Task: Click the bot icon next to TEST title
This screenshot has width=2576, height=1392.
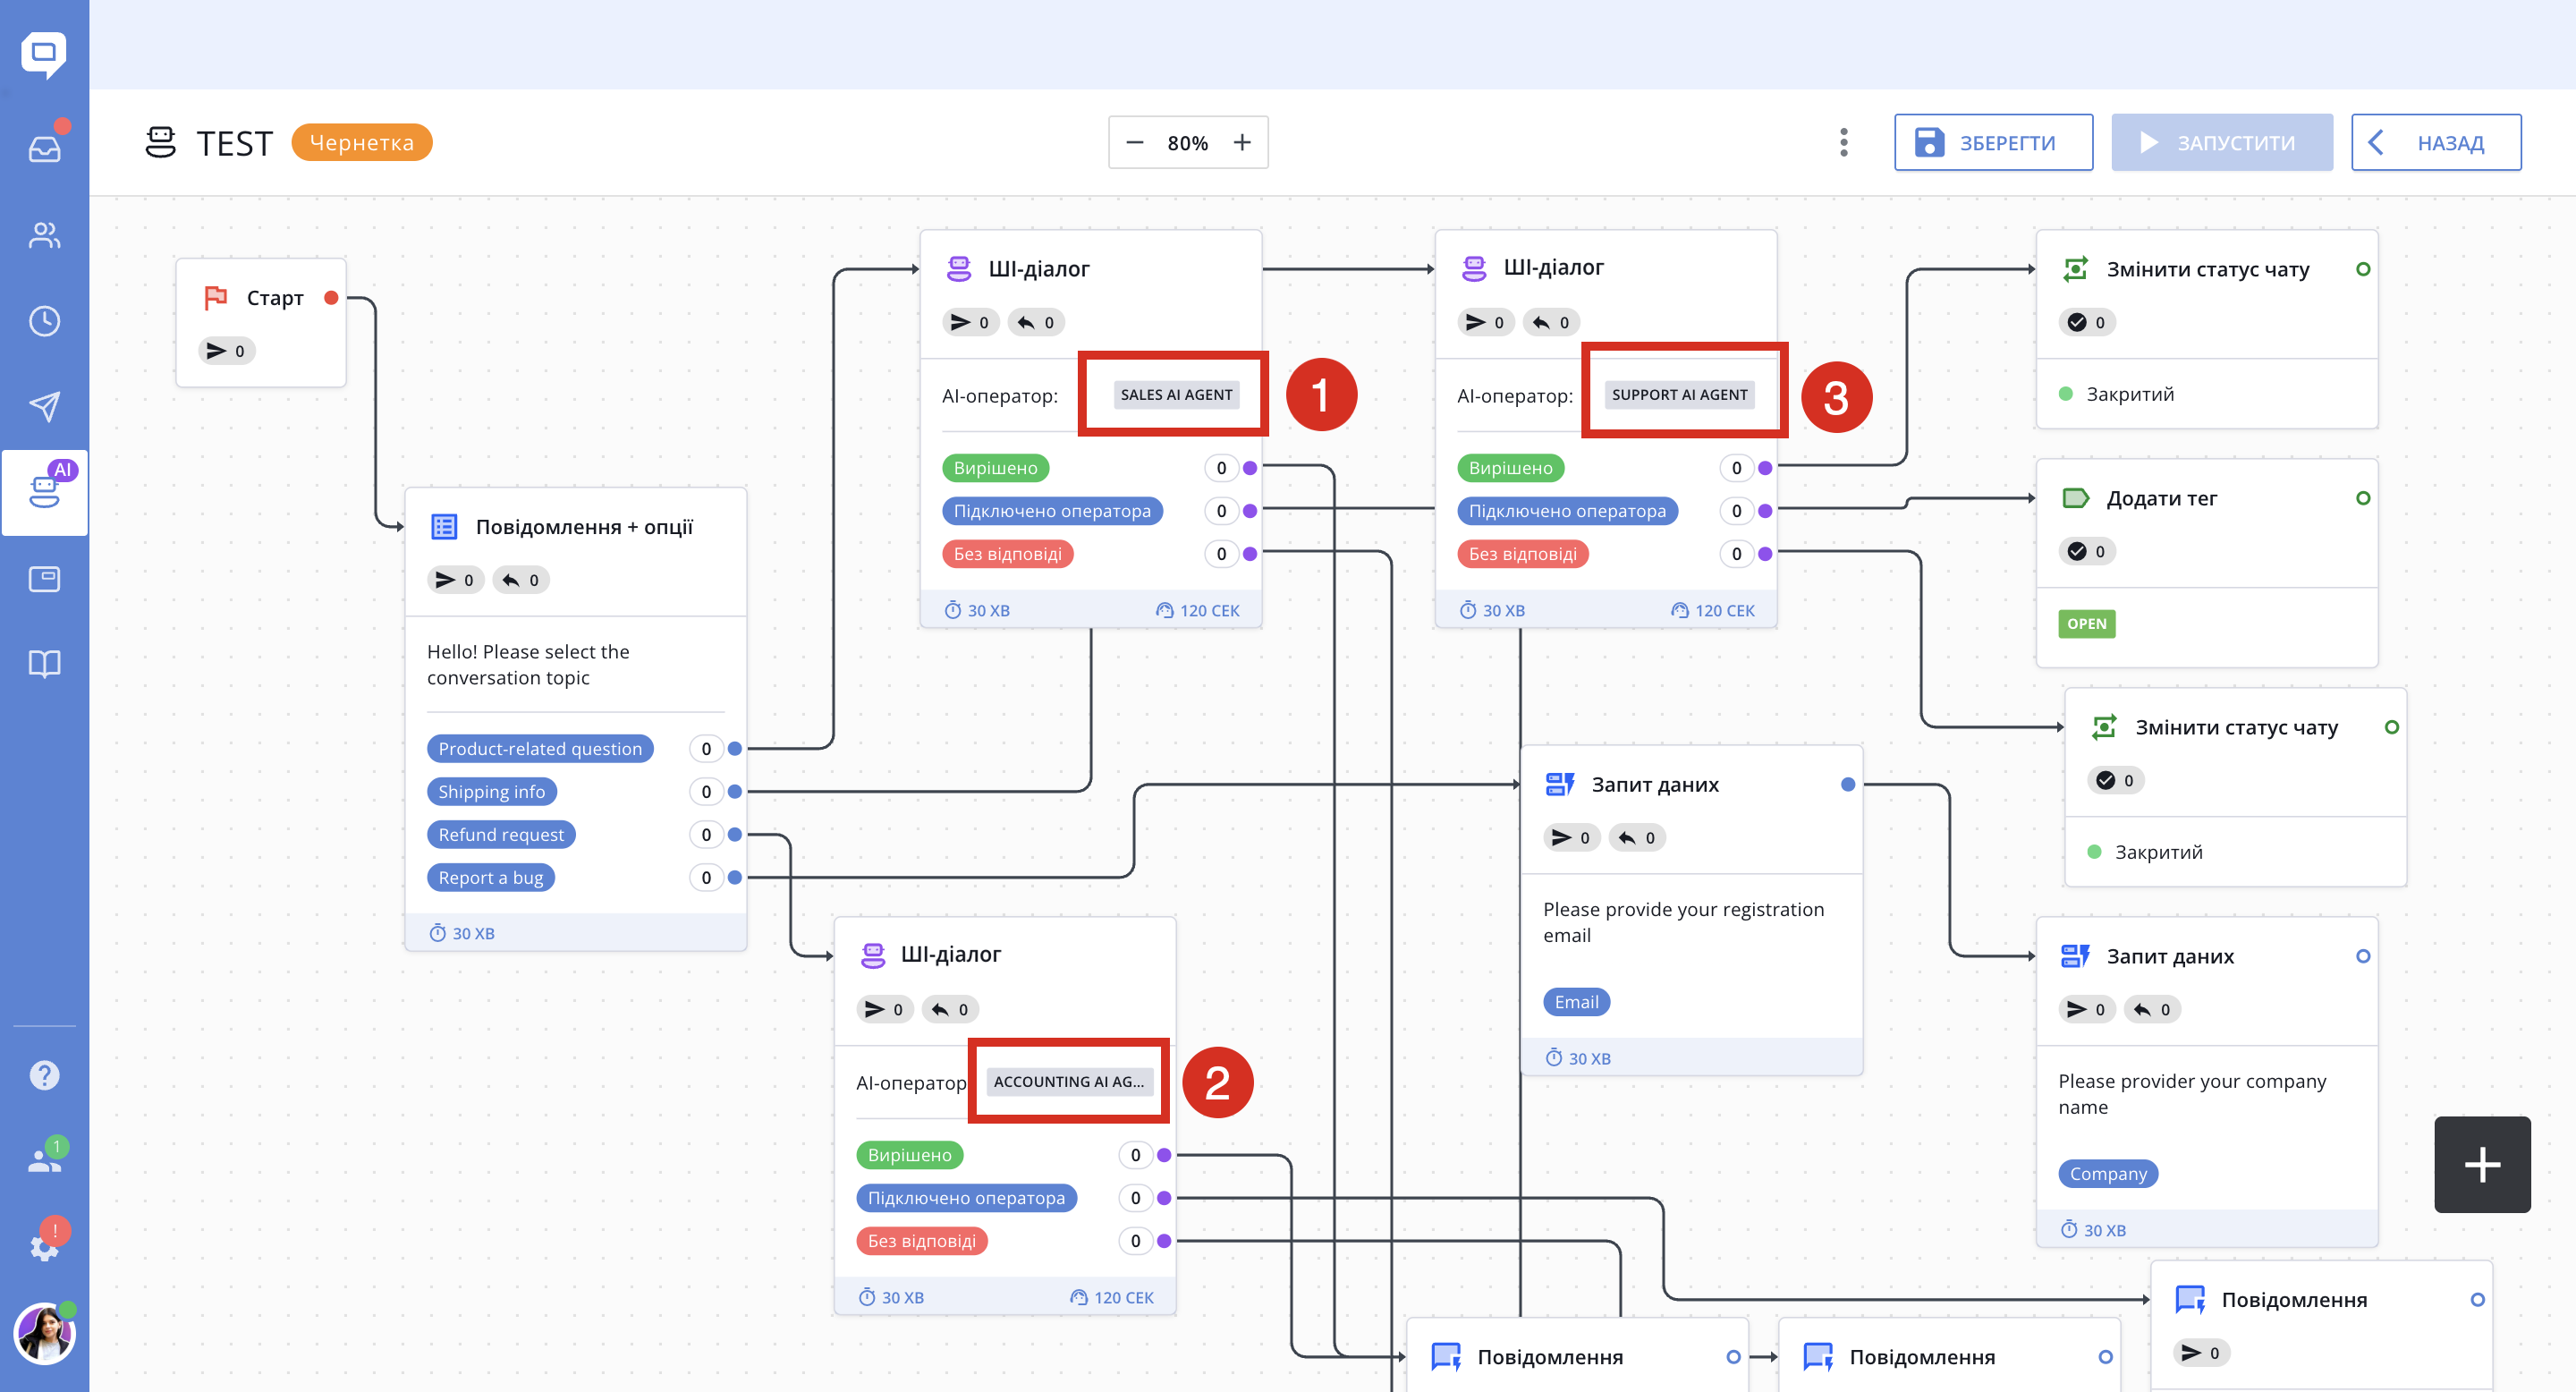Action: click(x=160, y=143)
